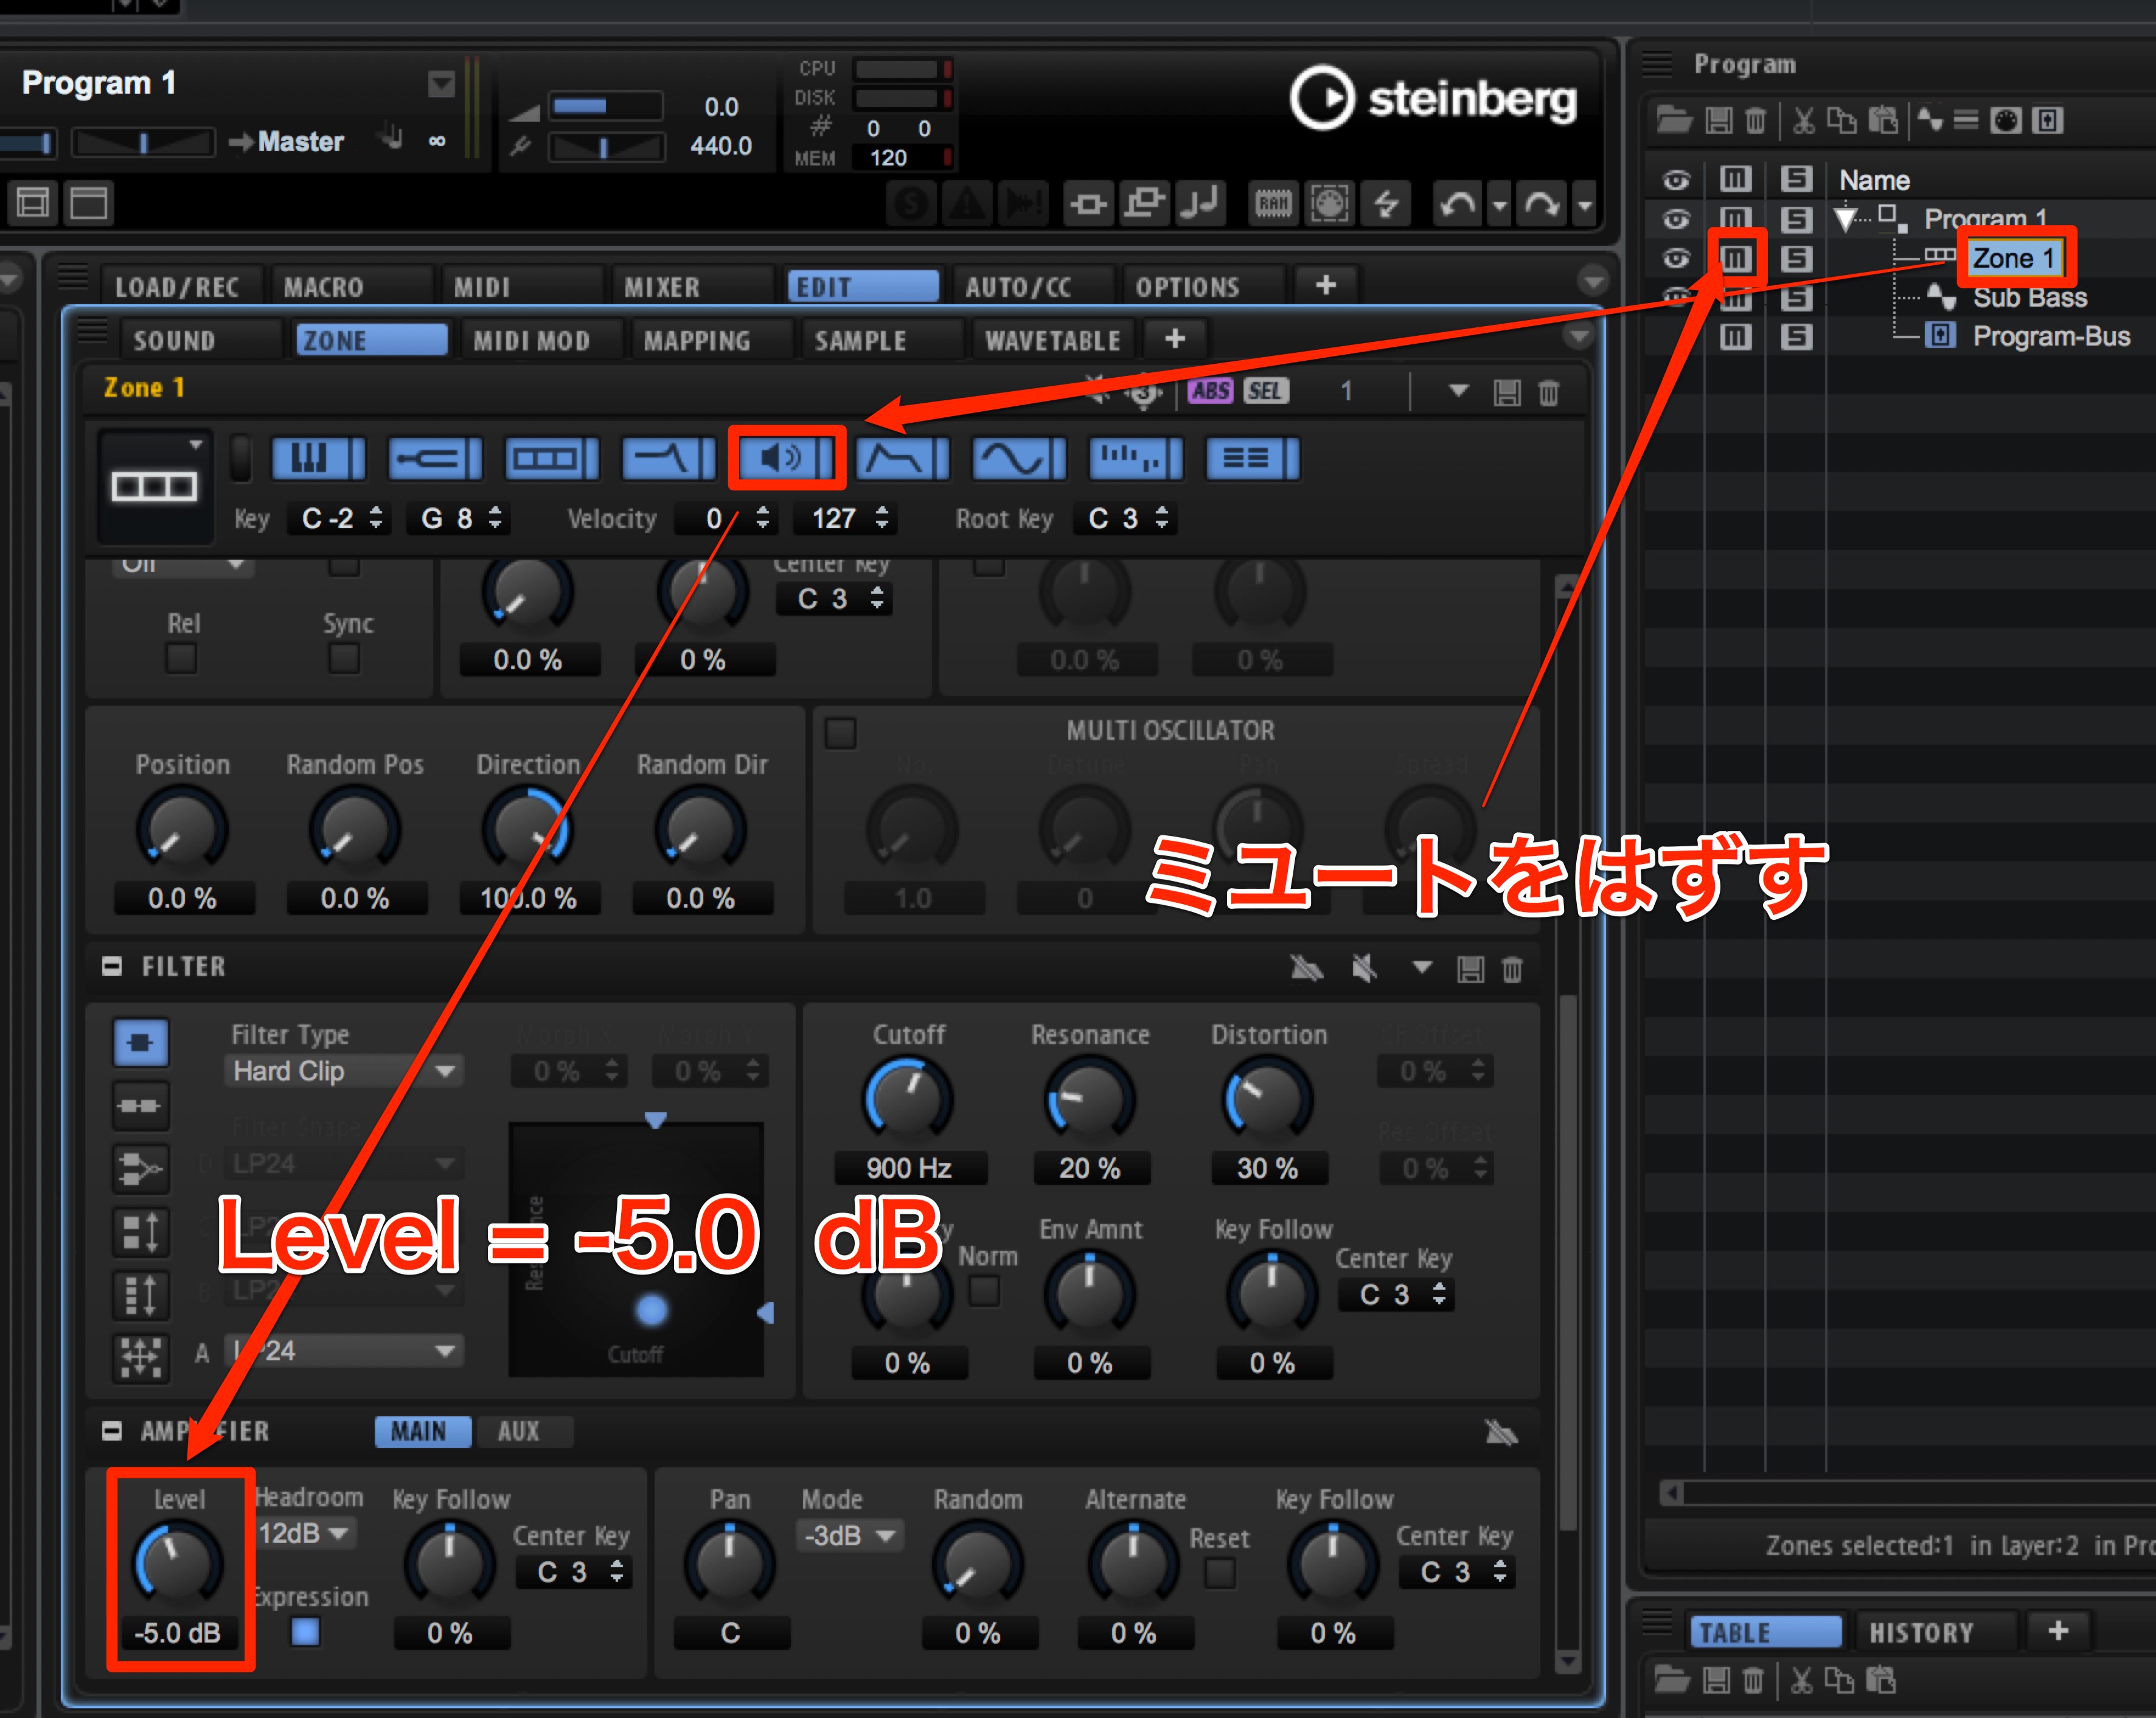The width and height of the screenshot is (2156, 1718).
Task: Show the Step Modulator section icon
Action: pos(1136,460)
